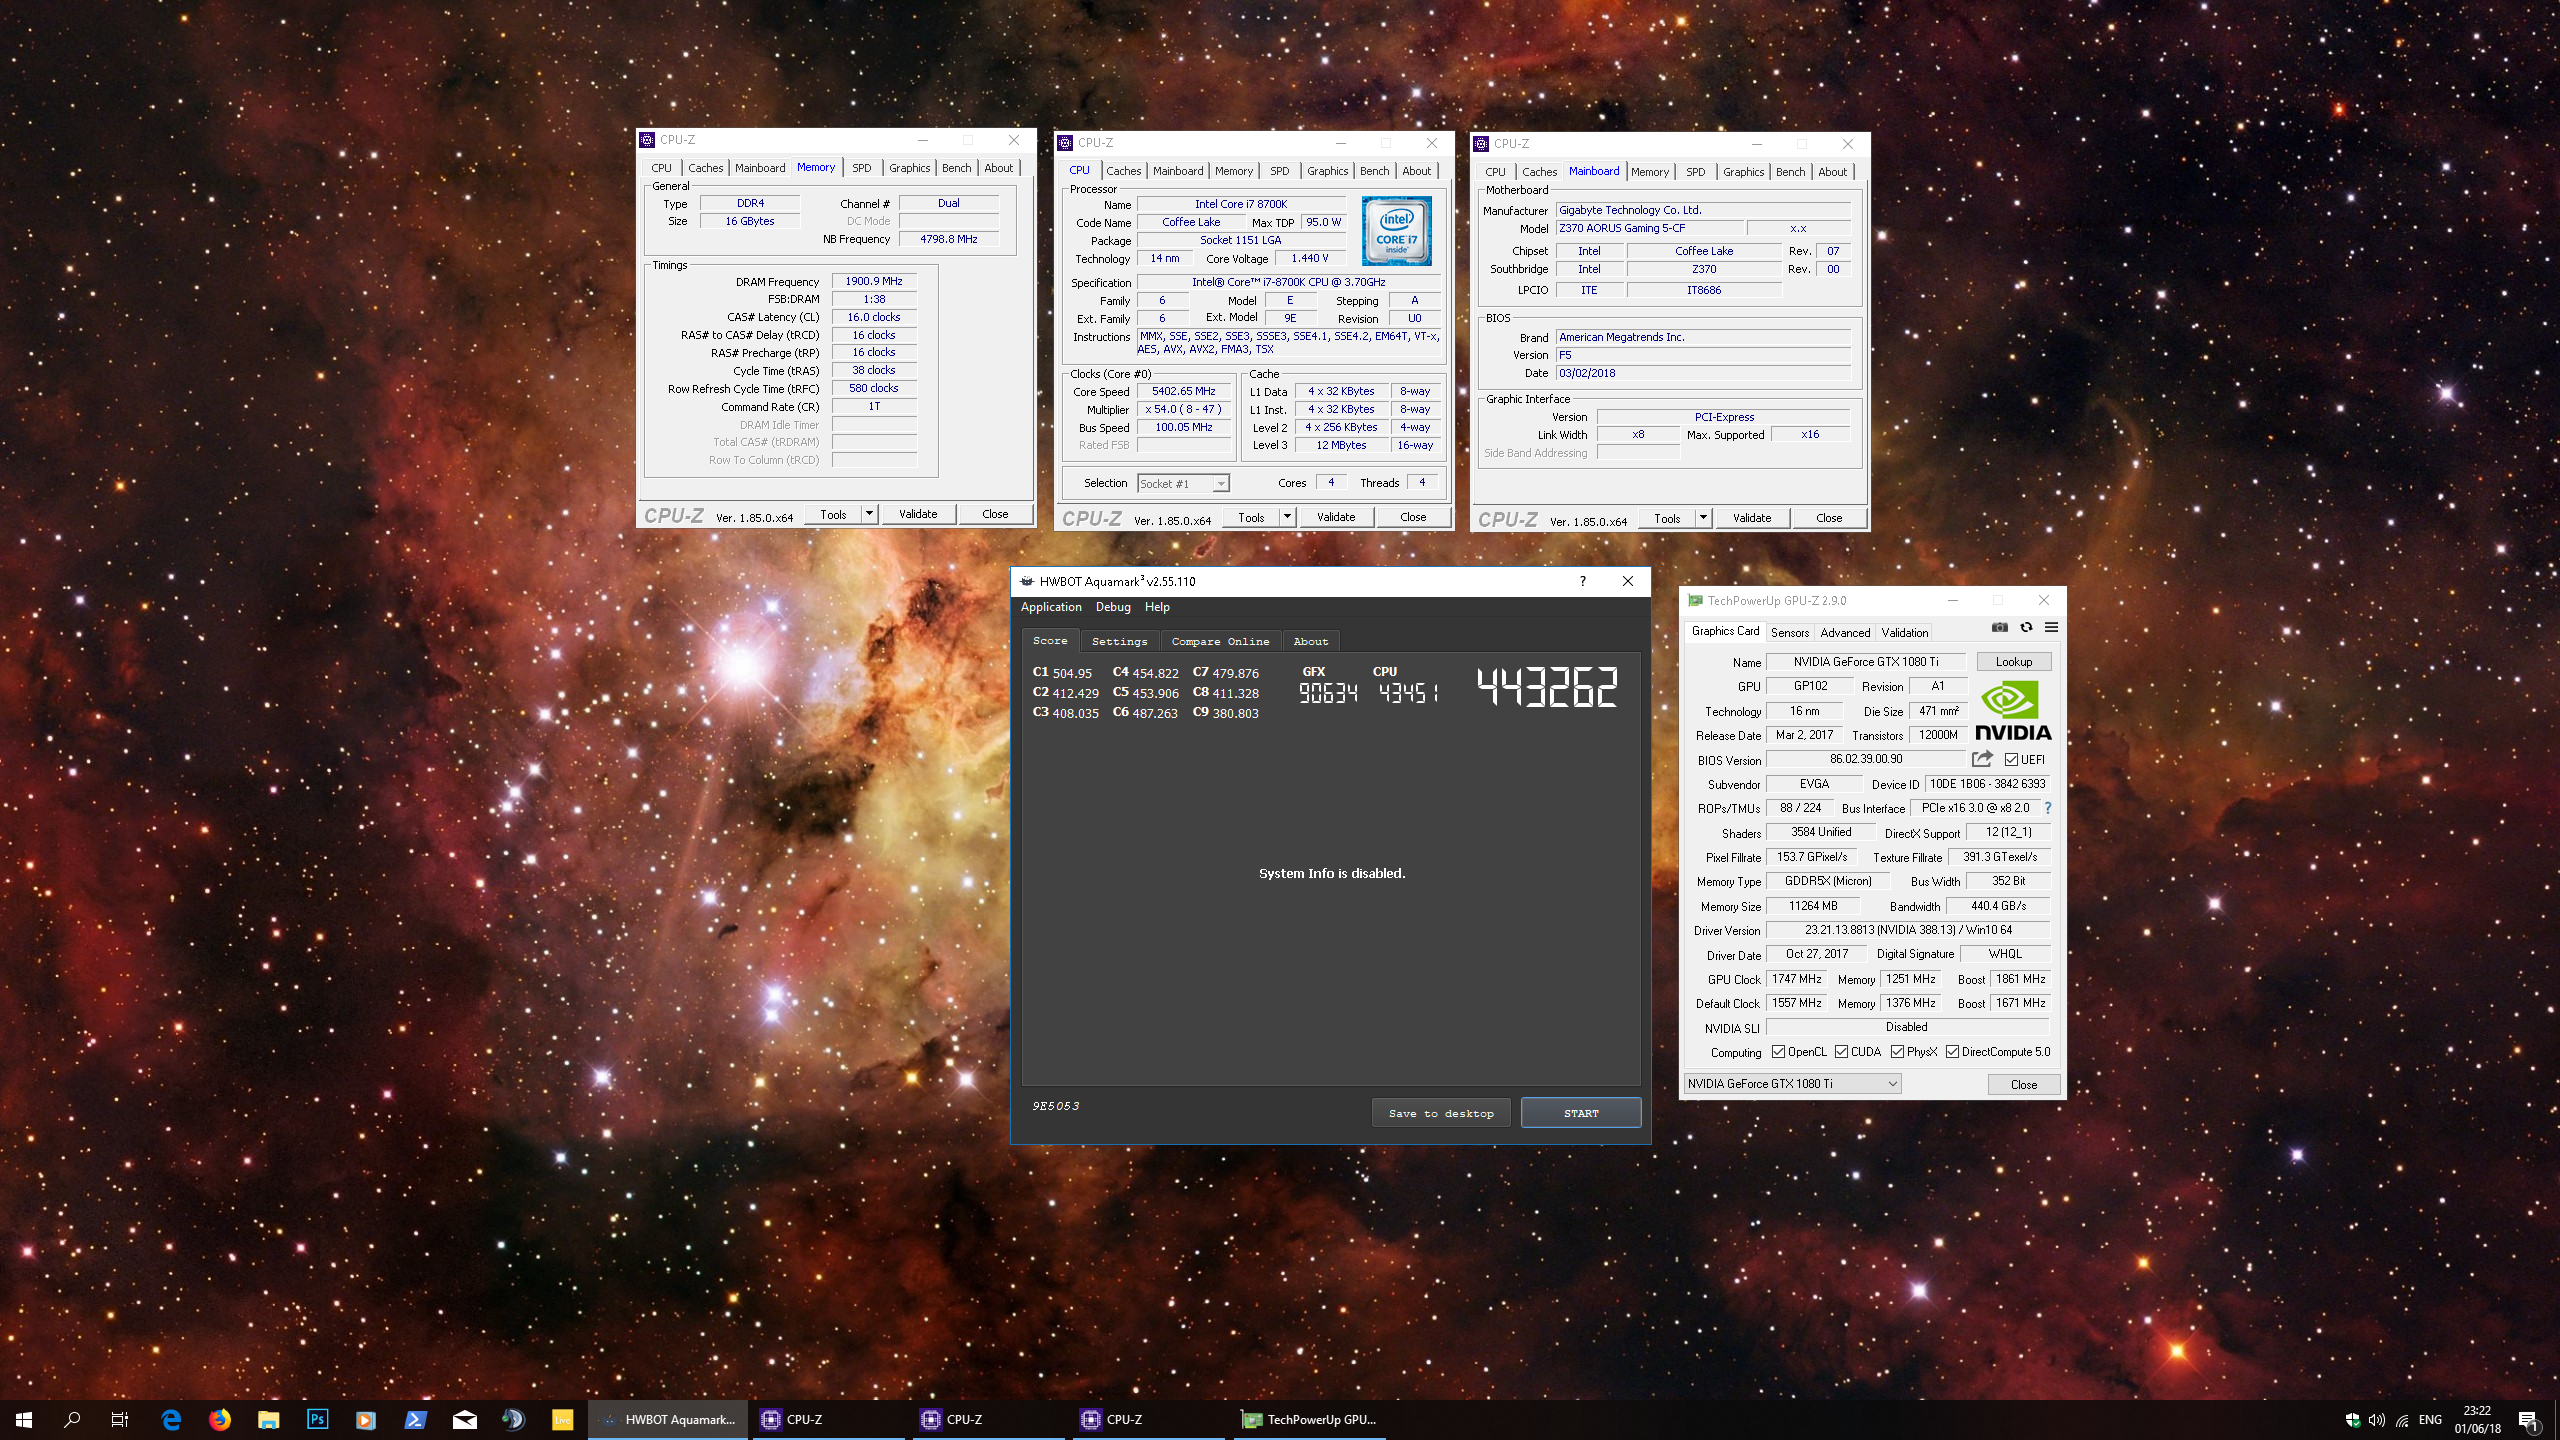Open the Mail app from the taskbar
The height and width of the screenshot is (1440, 2560).
pyautogui.click(x=464, y=1419)
